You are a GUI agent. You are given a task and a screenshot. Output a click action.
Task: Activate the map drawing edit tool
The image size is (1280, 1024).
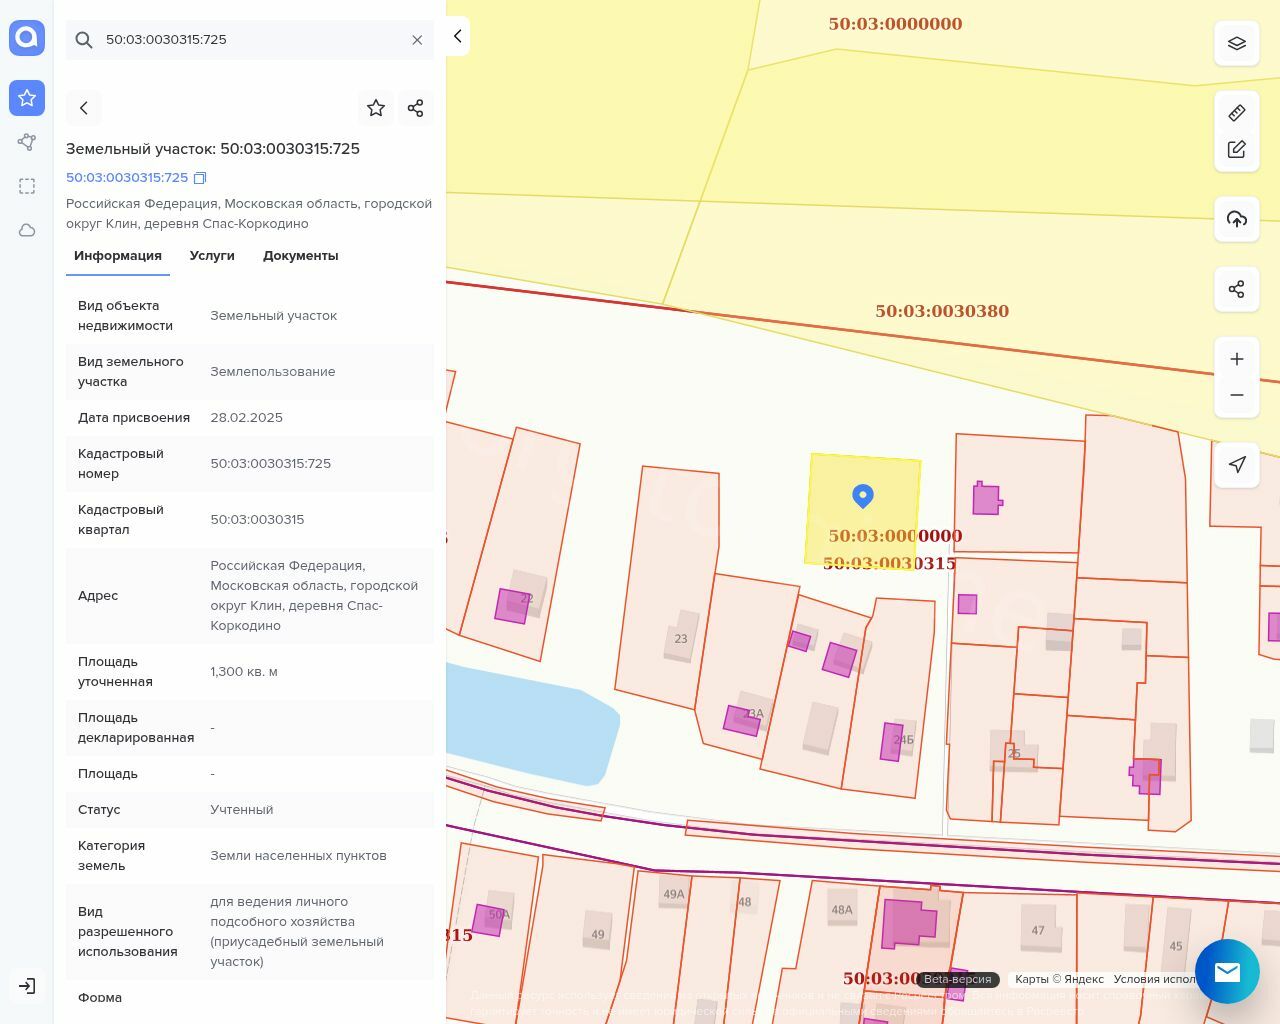pyautogui.click(x=1236, y=149)
